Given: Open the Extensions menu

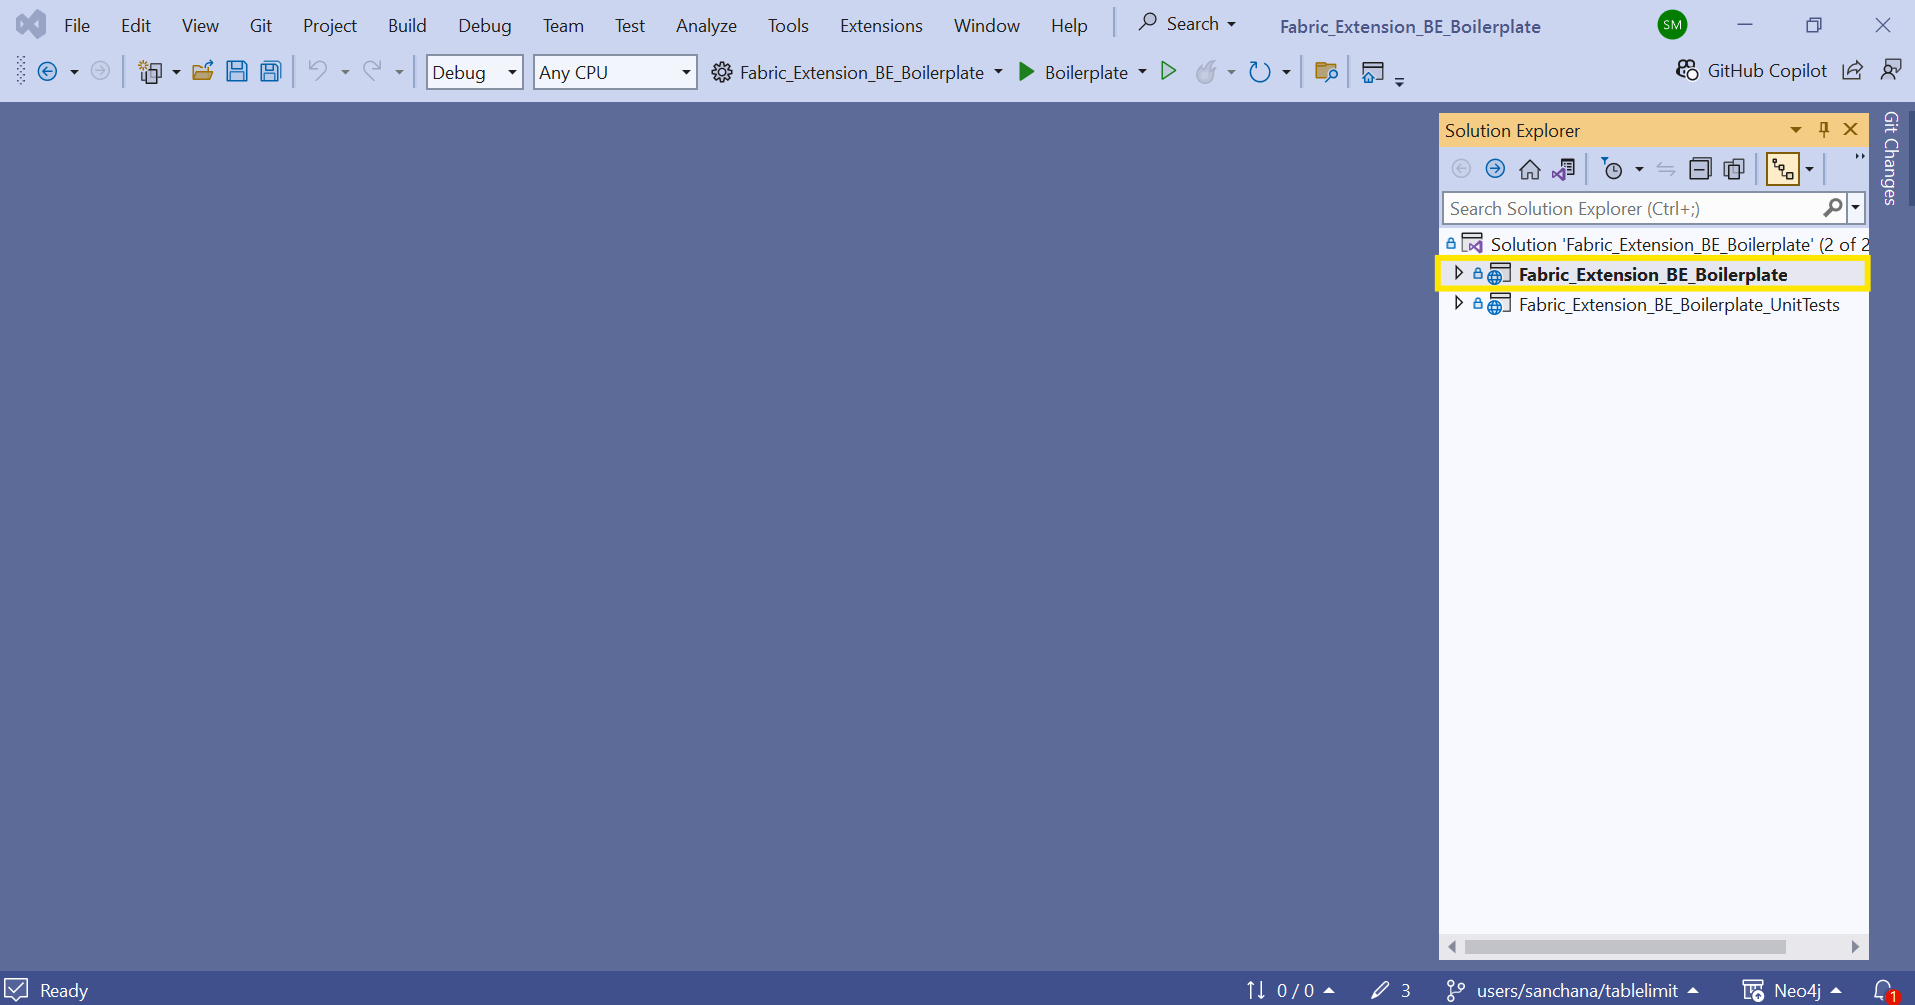Looking at the screenshot, I should click(x=881, y=25).
